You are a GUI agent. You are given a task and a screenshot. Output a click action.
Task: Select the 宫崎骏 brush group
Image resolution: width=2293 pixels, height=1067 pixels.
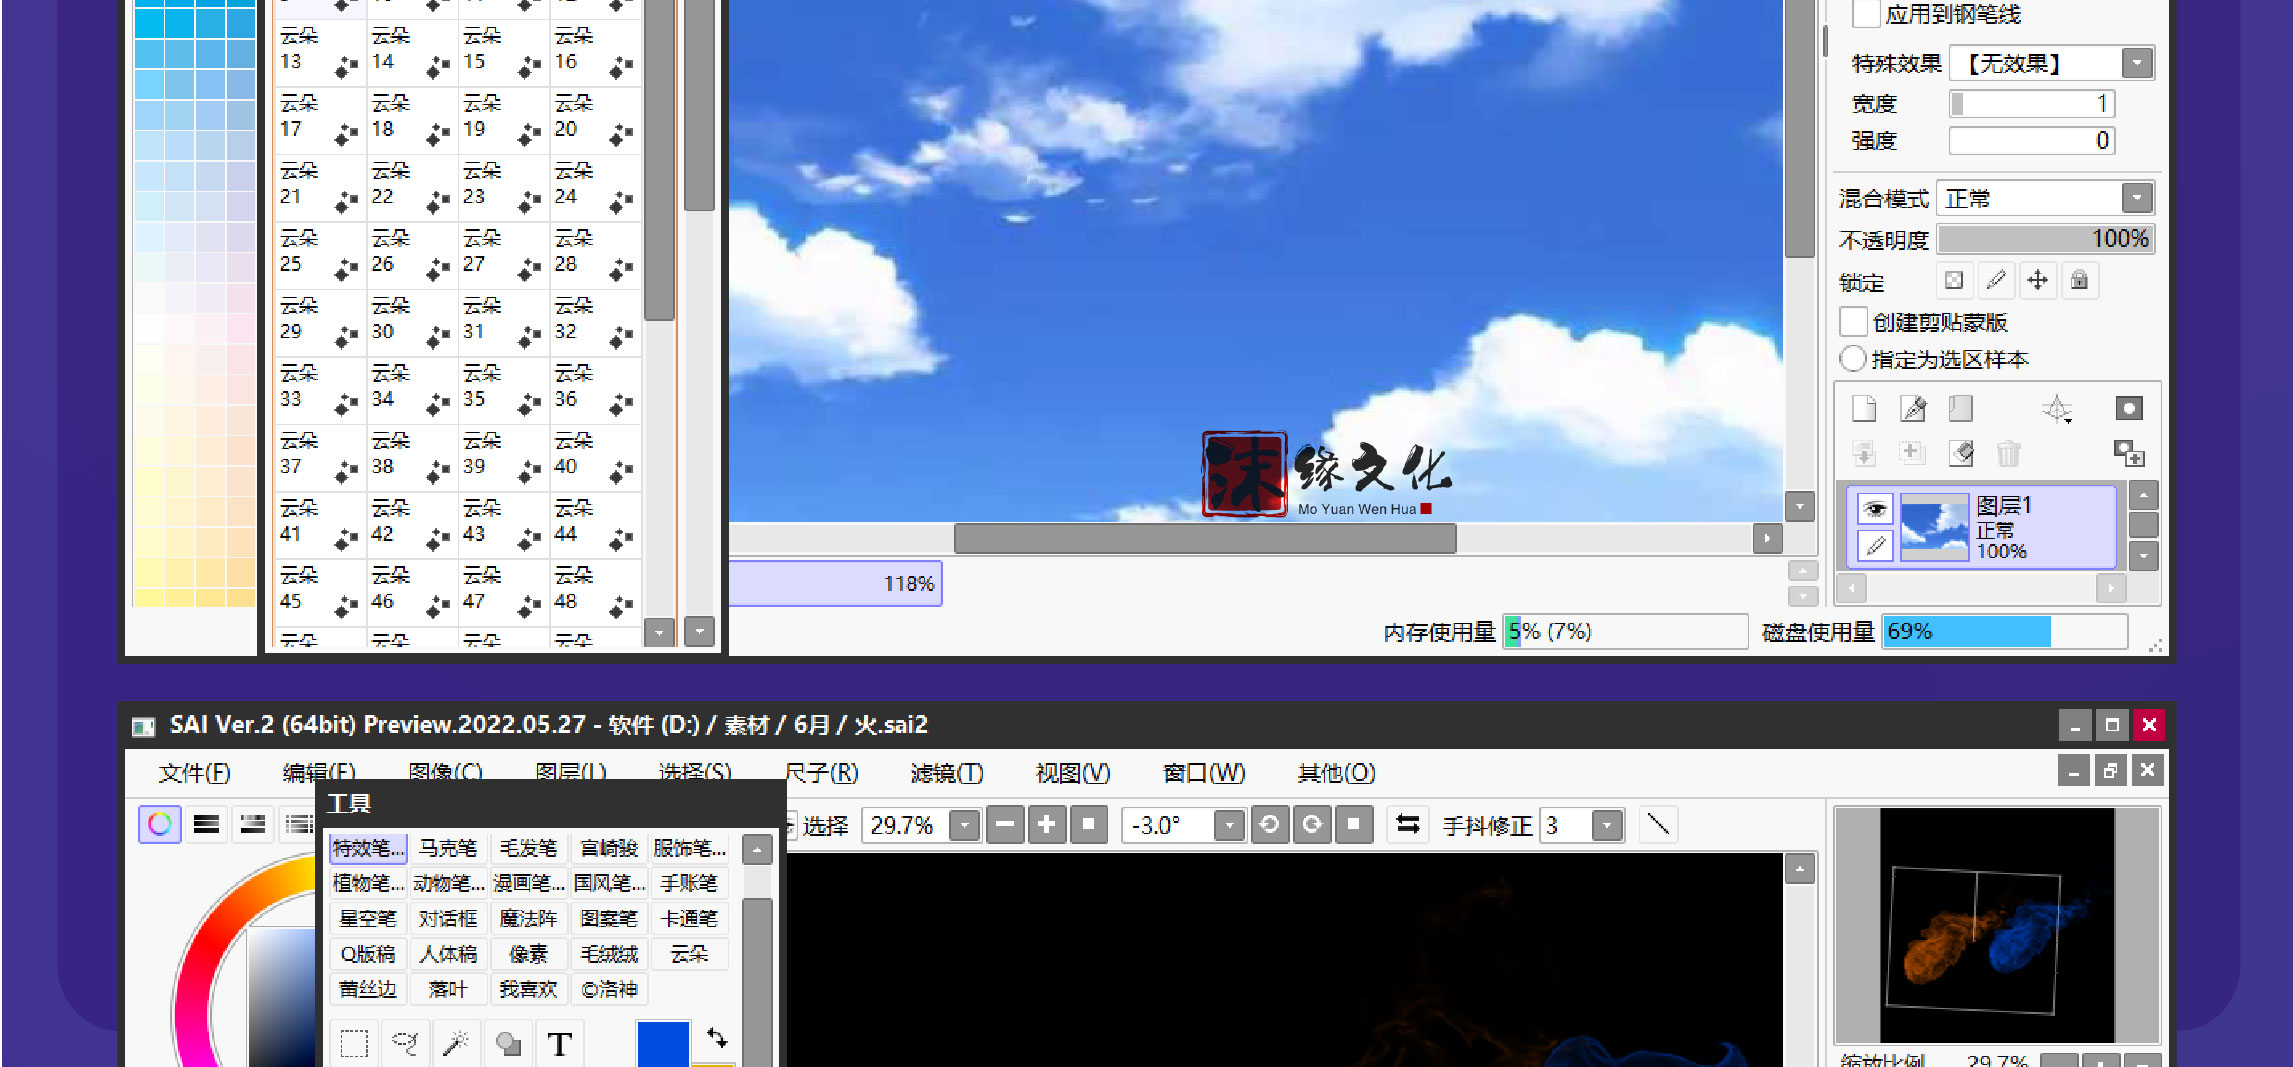coord(609,848)
